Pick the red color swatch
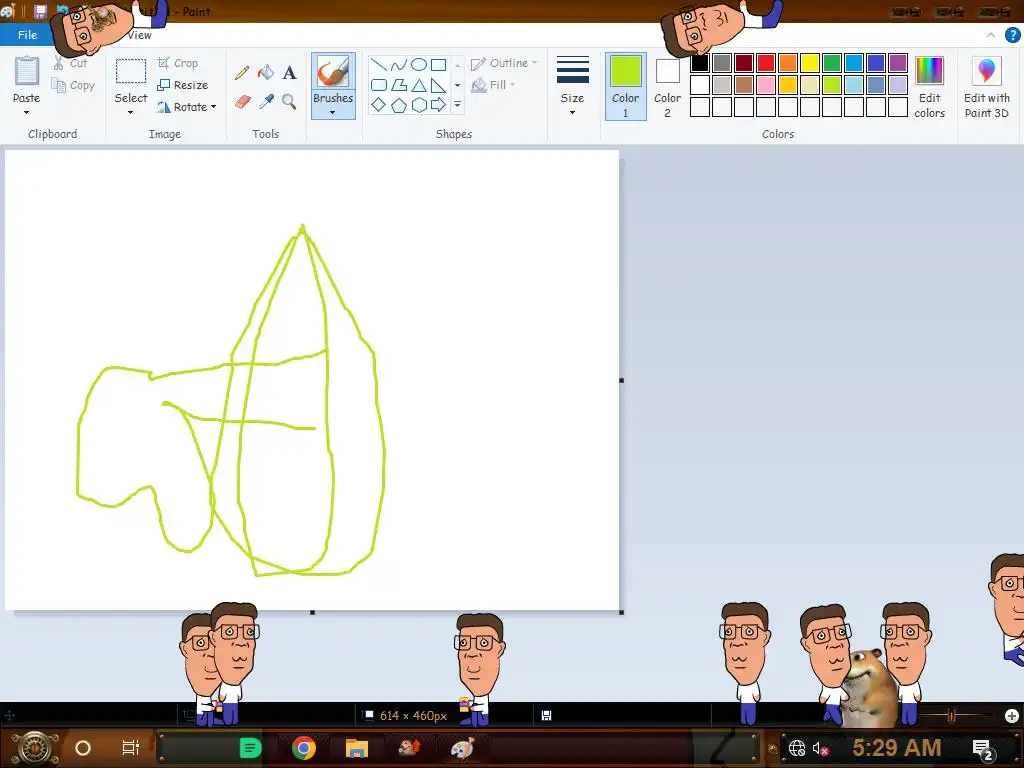1024x768 pixels. click(x=765, y=63)
